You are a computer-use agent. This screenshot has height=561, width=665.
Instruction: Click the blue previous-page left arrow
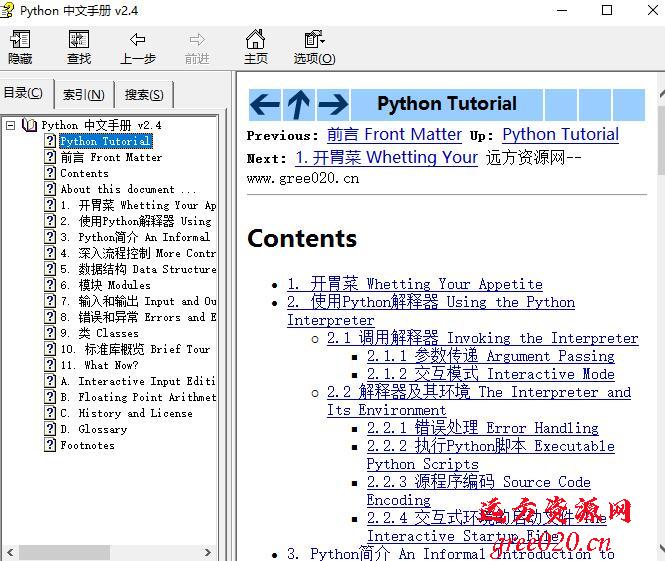(264, 104)
